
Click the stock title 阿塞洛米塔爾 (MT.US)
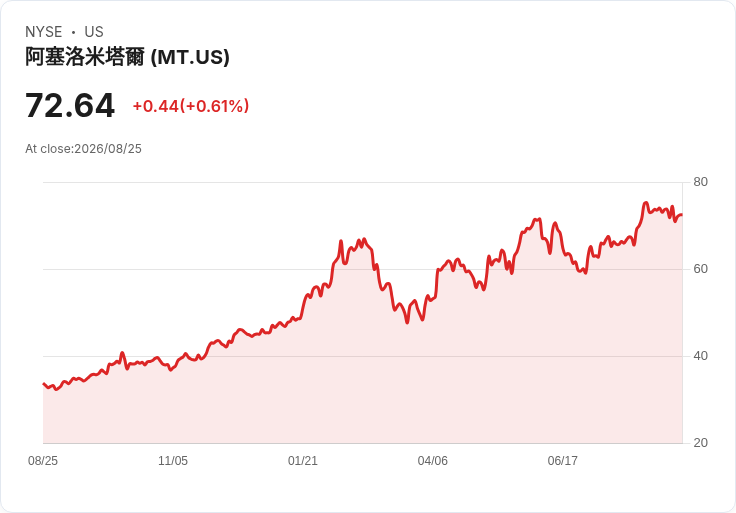pyautogui.click(x=127, y=57)
